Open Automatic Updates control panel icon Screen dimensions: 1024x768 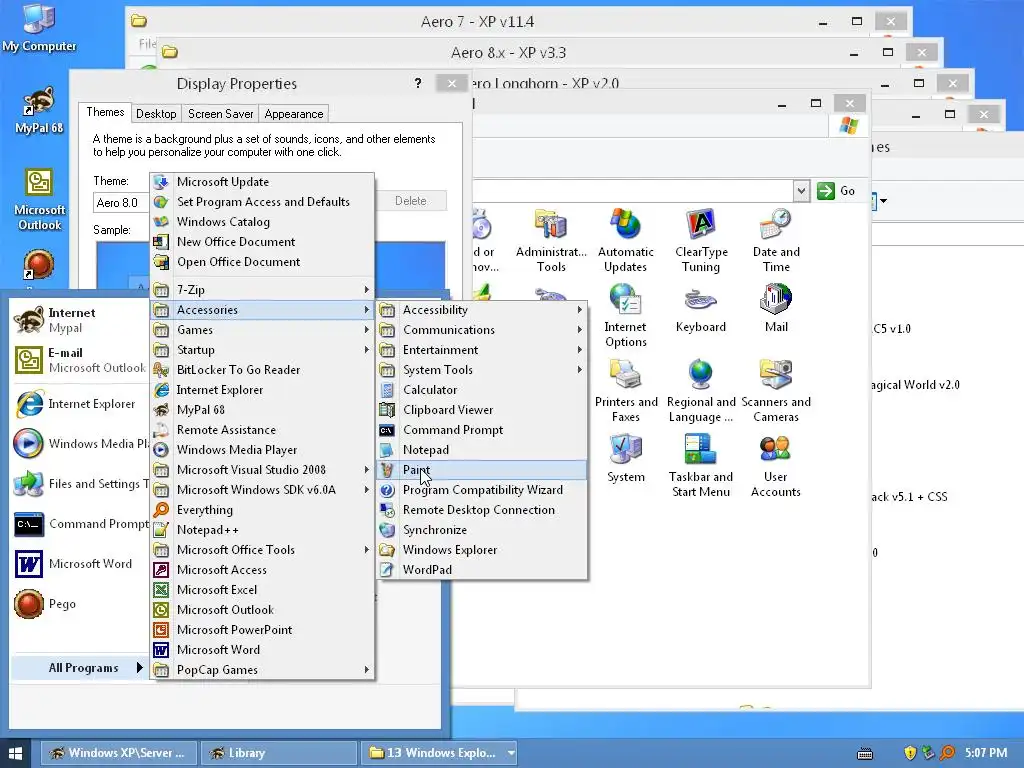[626, 240]
